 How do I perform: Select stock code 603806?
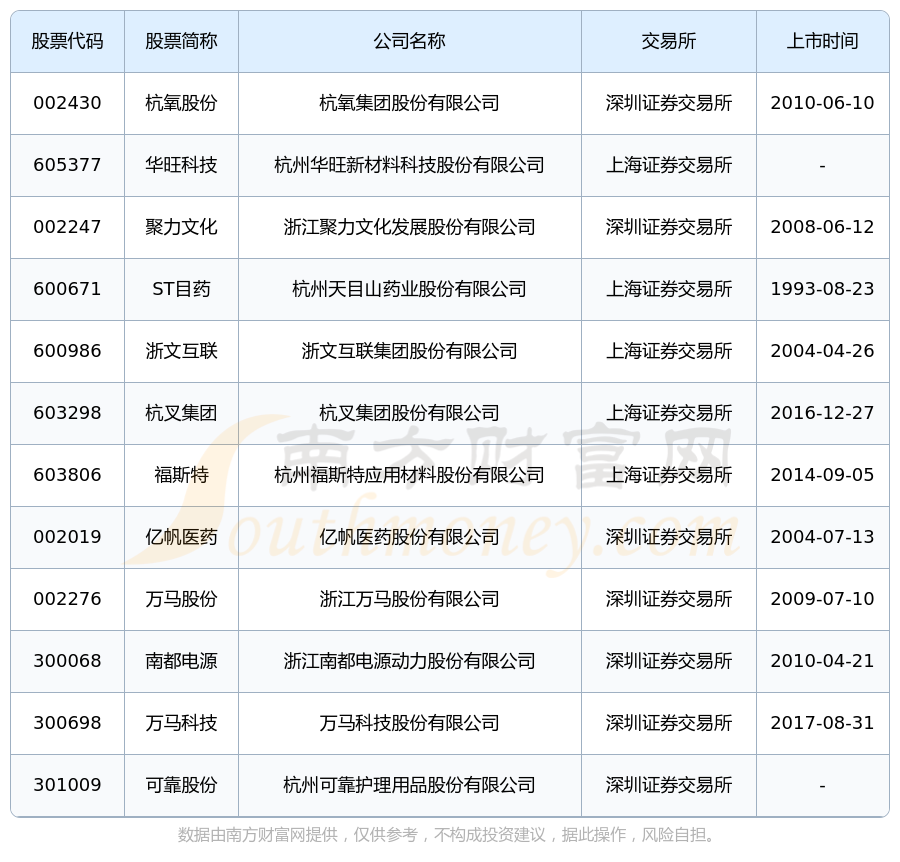67,475
